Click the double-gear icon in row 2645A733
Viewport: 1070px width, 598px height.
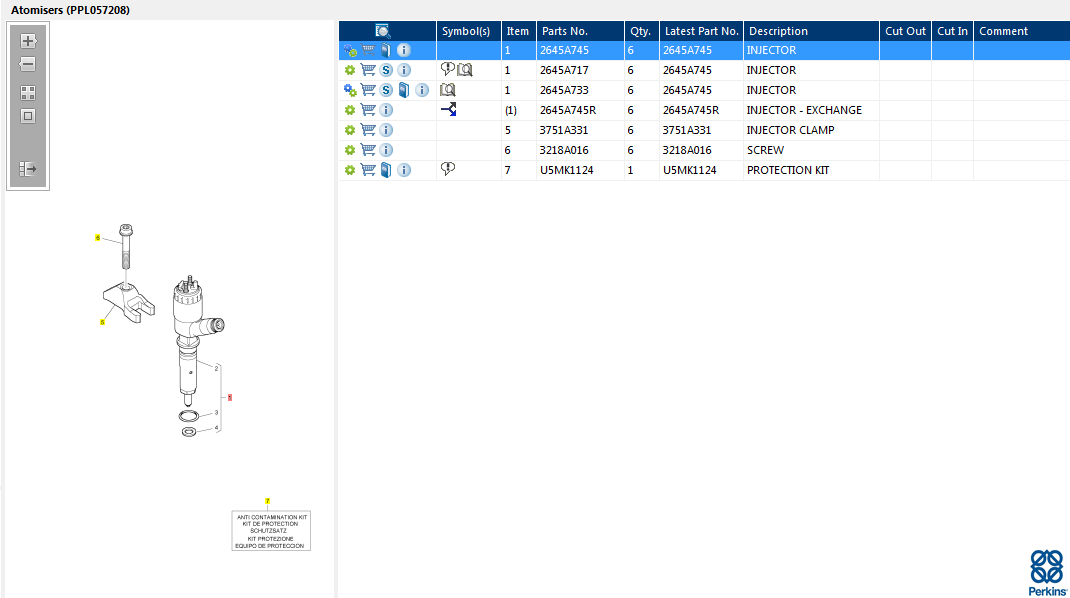pyautogui.click(x=350, y=89)
